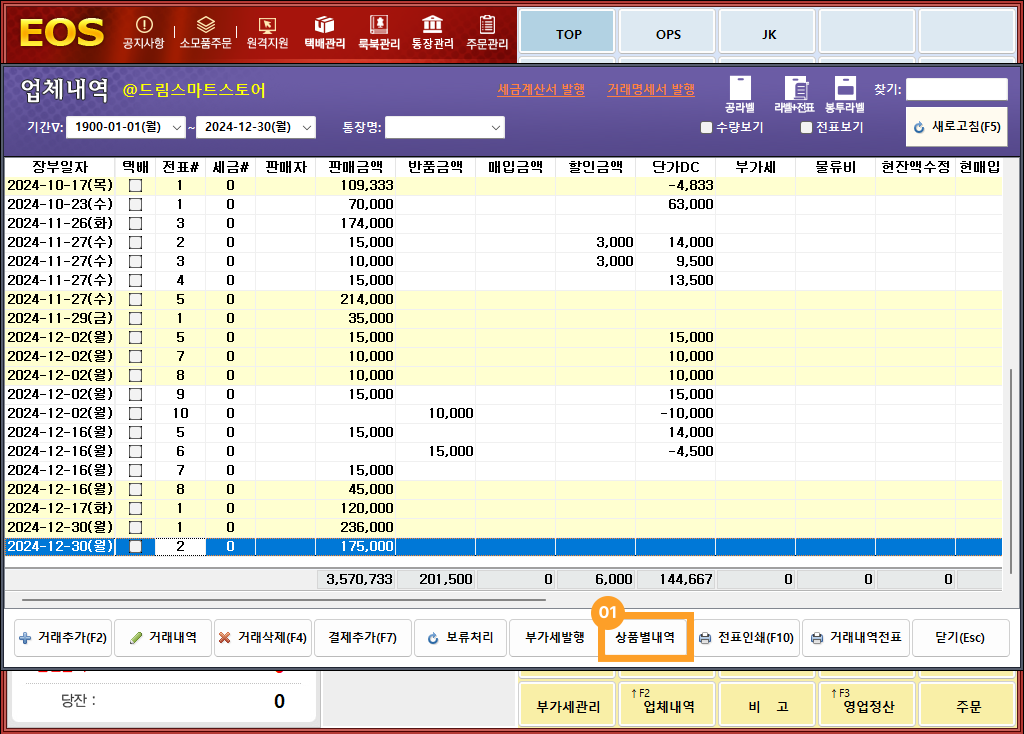
Task: Launch 원격지원 remote support
Action: (x=267, y=33)
